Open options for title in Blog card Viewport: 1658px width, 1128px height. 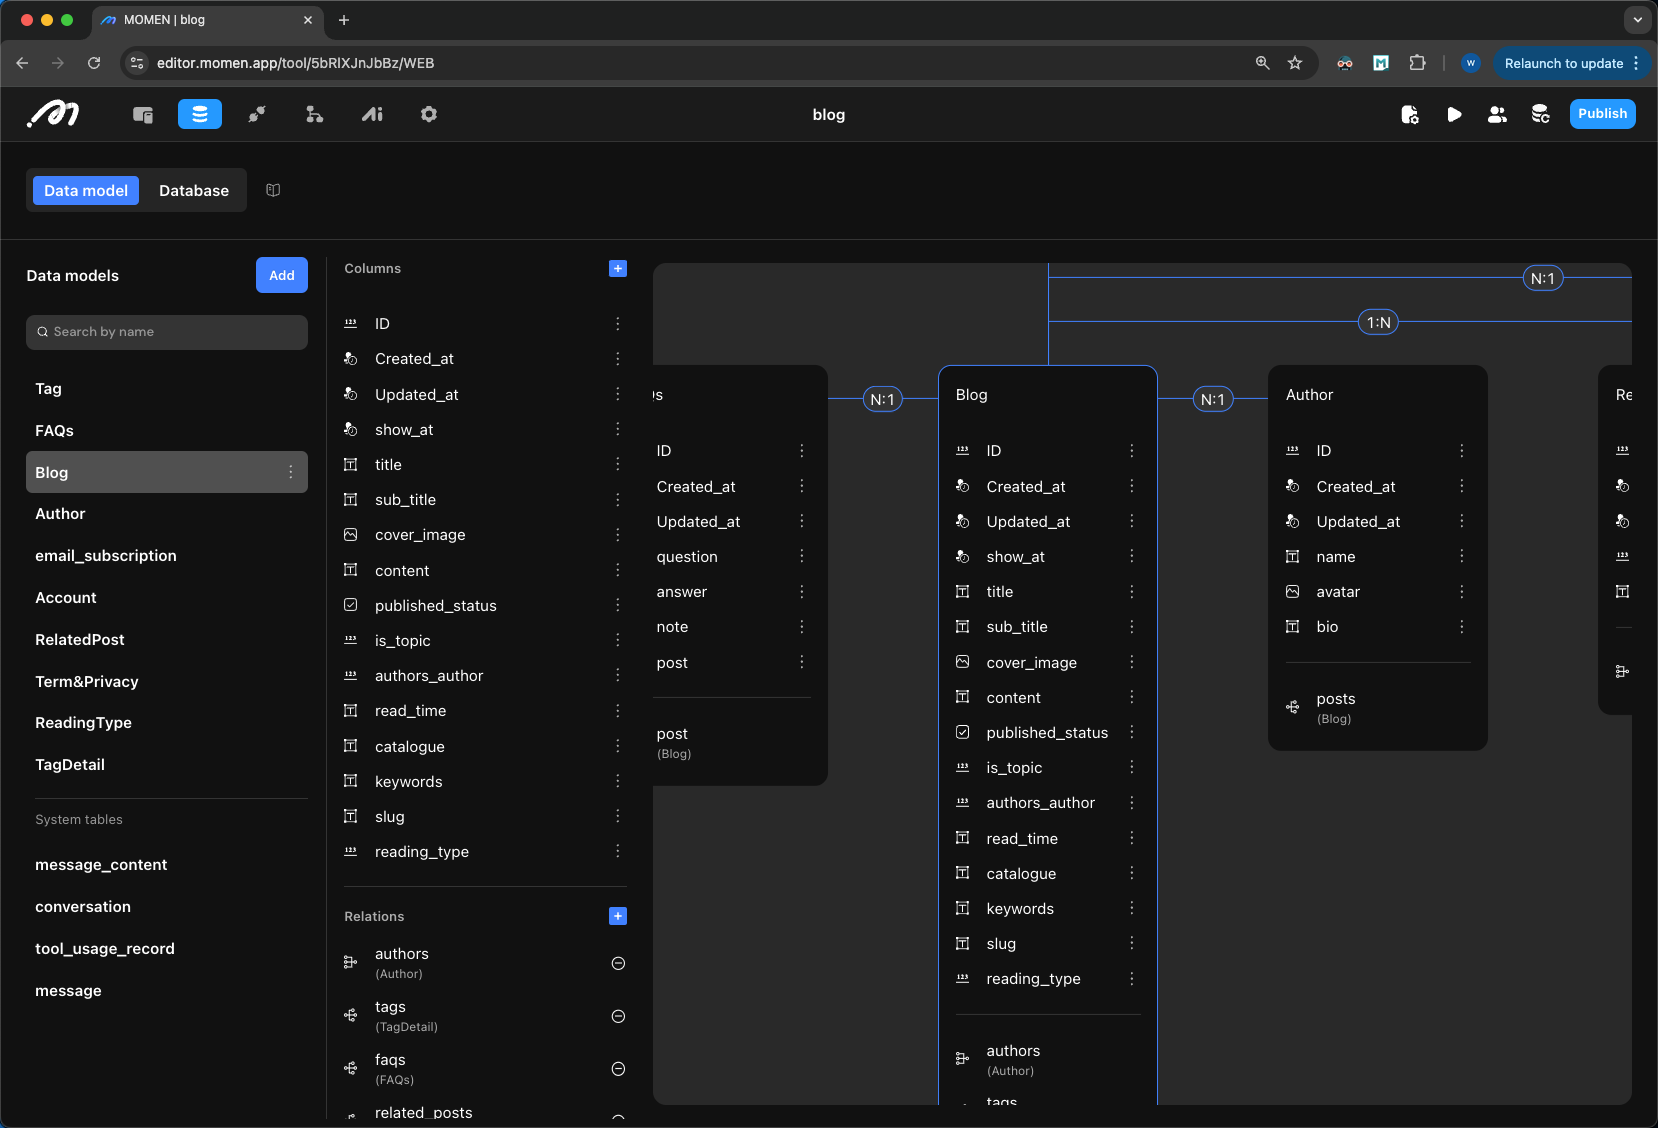click(x=1132, y=592)
